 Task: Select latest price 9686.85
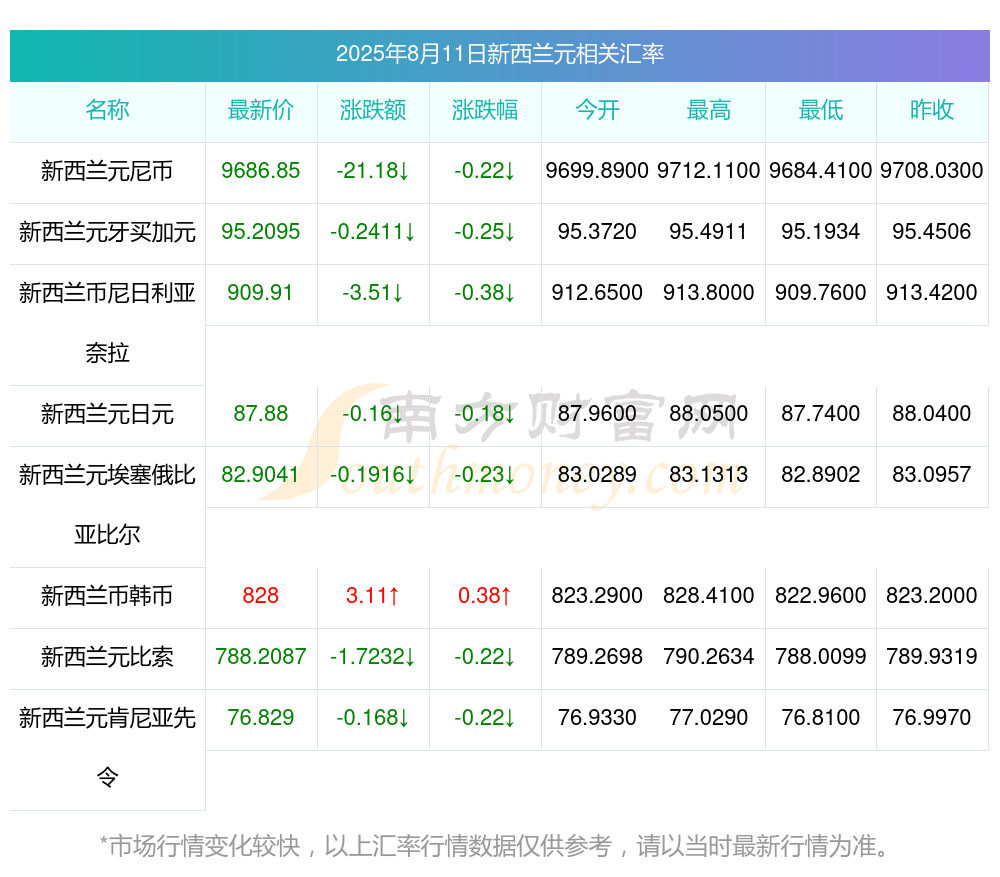click(x=260, y=170)
